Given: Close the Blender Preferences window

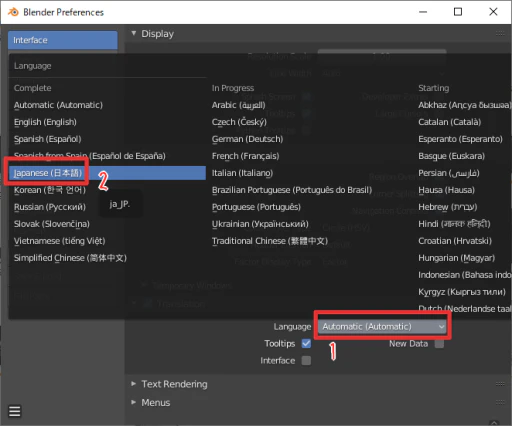Looking at the screenshot, I should 493,12.
